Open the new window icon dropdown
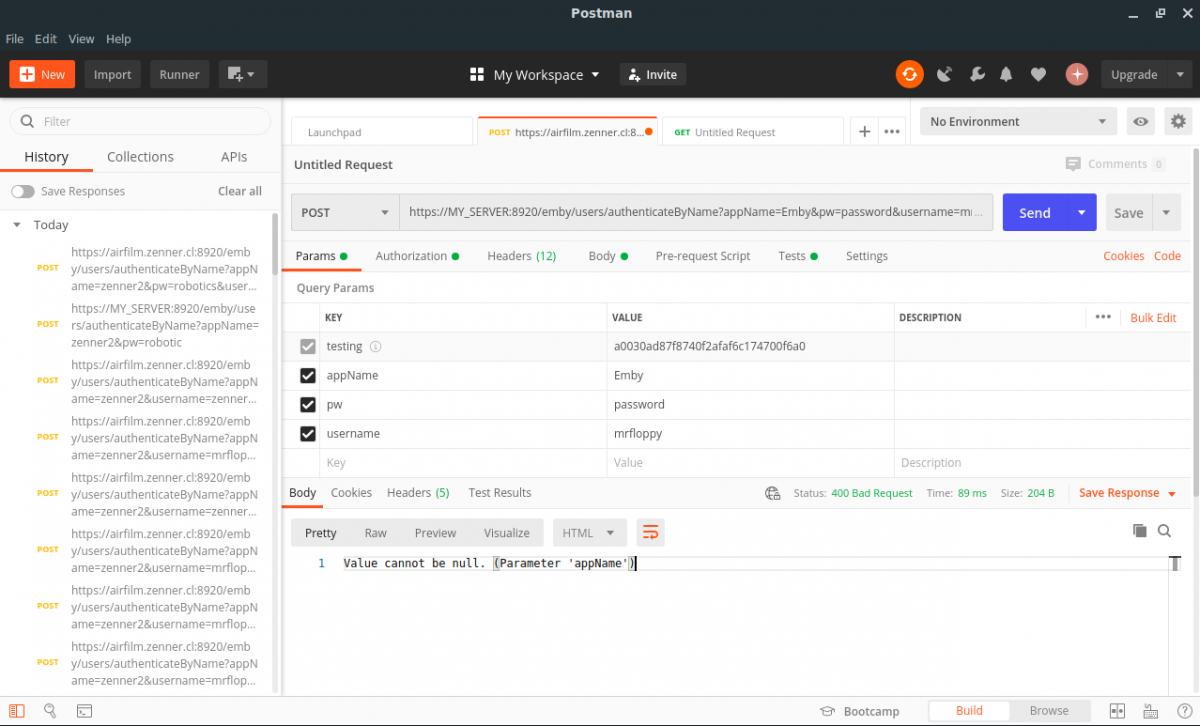The image size is (1200, 726). (241, 74)
